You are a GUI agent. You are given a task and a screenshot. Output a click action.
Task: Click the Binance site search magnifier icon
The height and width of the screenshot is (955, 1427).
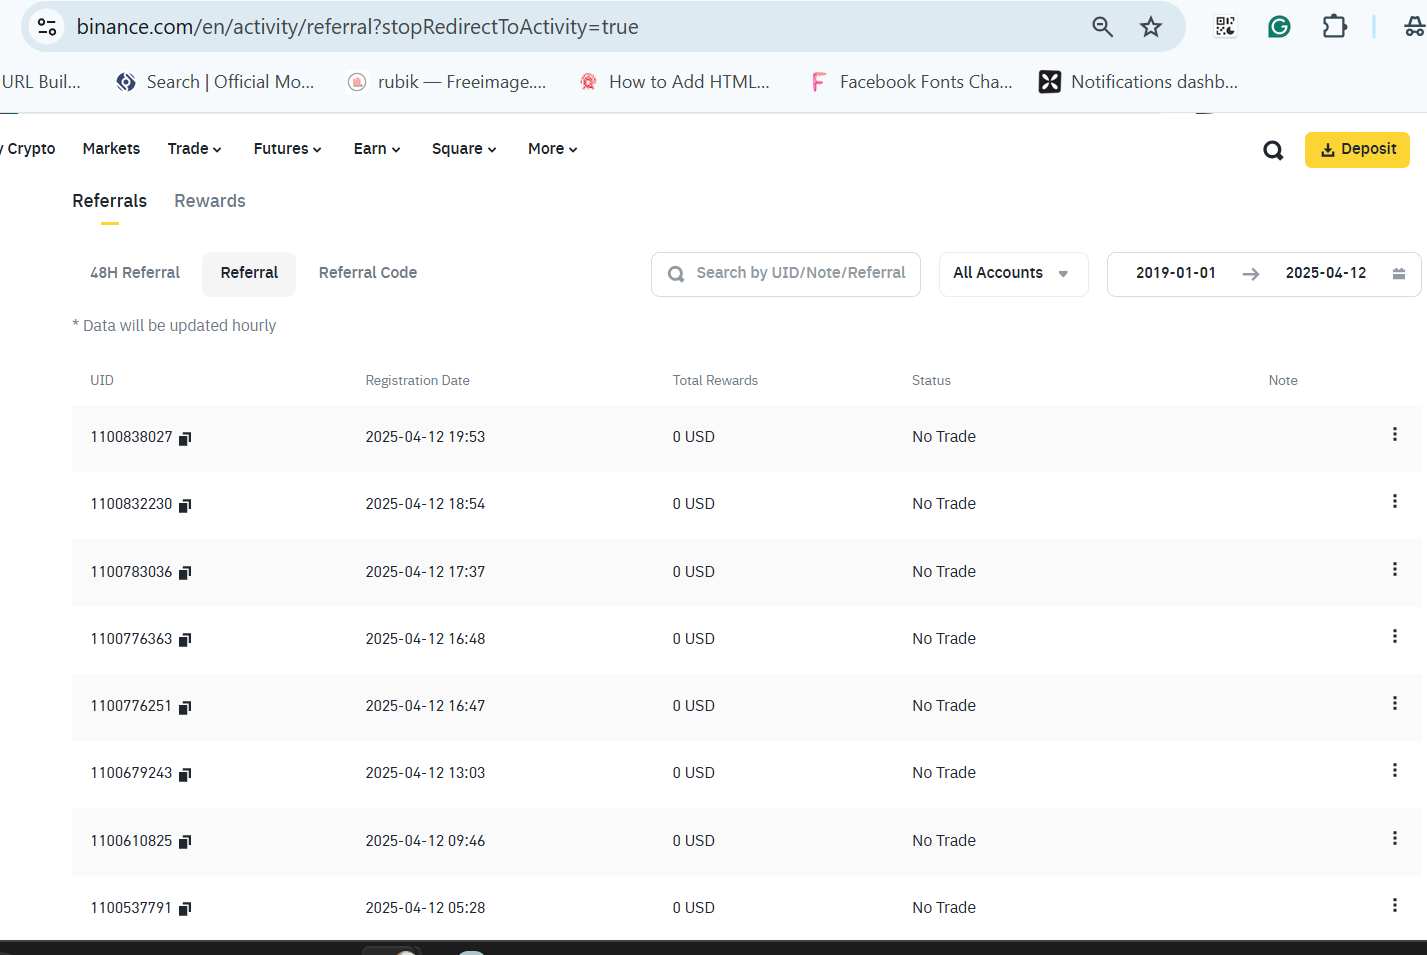point(1273,150)
